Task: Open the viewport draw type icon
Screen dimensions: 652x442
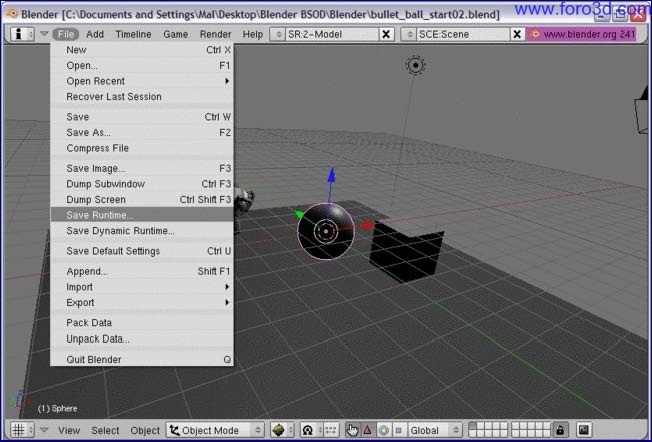Action: click(282, 430)
